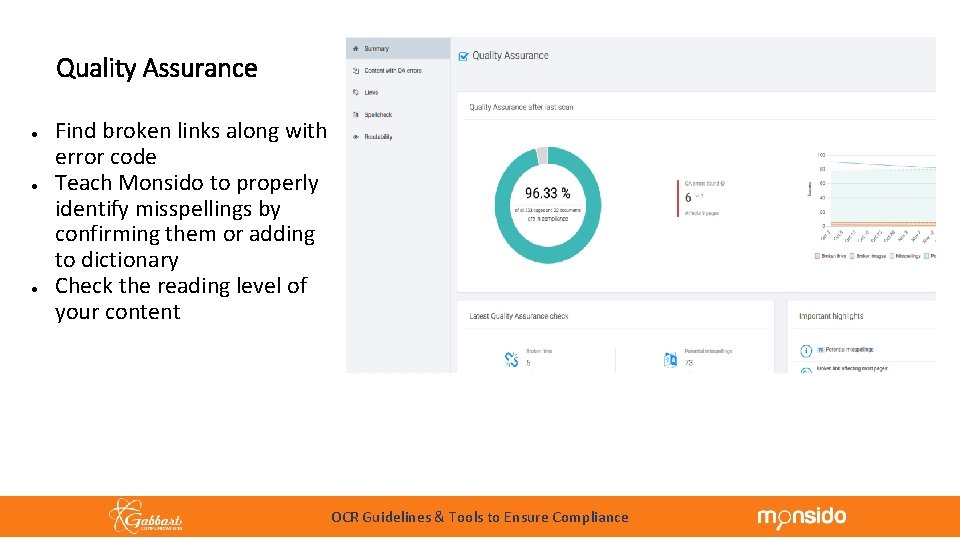Click the Quality Assurance dashboard heading
960x540 pixels.
tap(511, 55)
